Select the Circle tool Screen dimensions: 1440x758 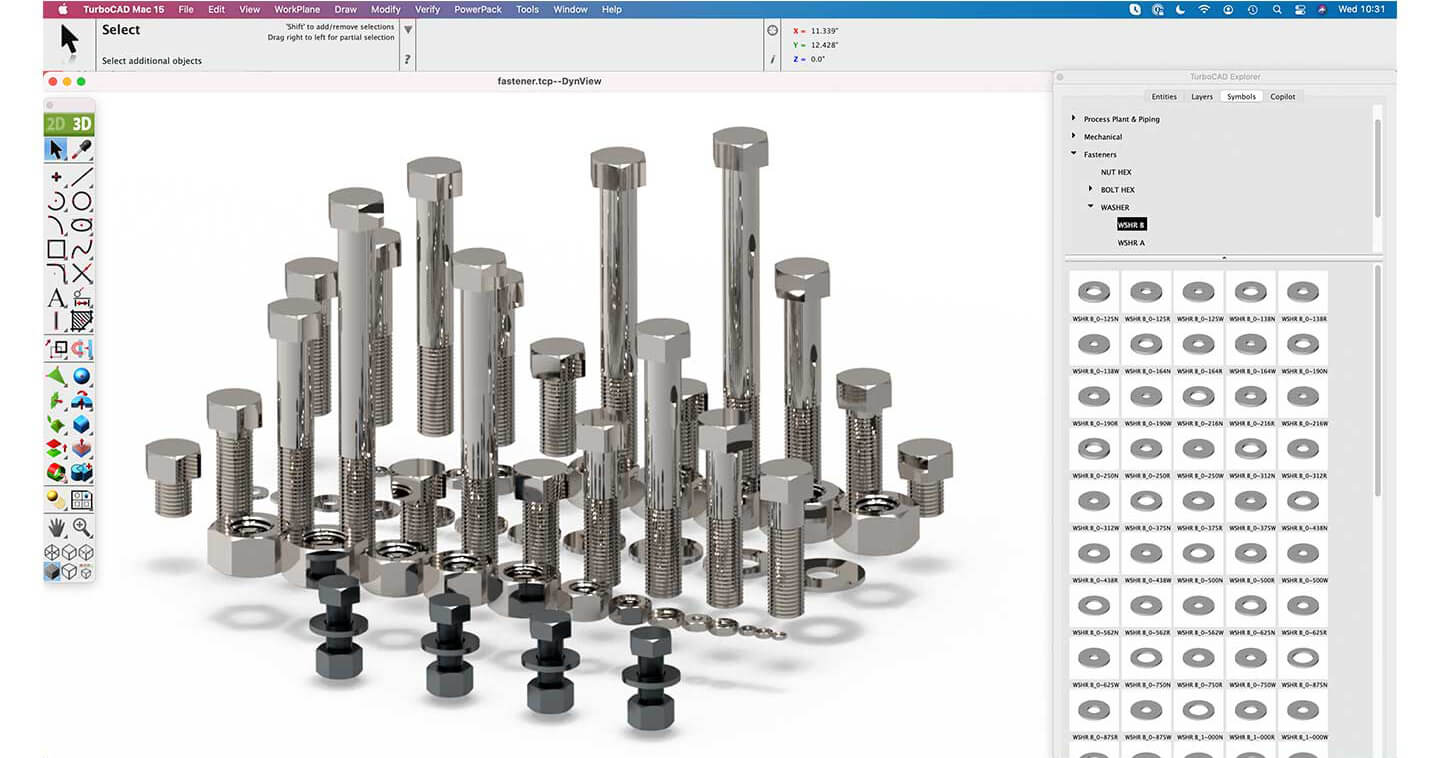click(82, 201)
